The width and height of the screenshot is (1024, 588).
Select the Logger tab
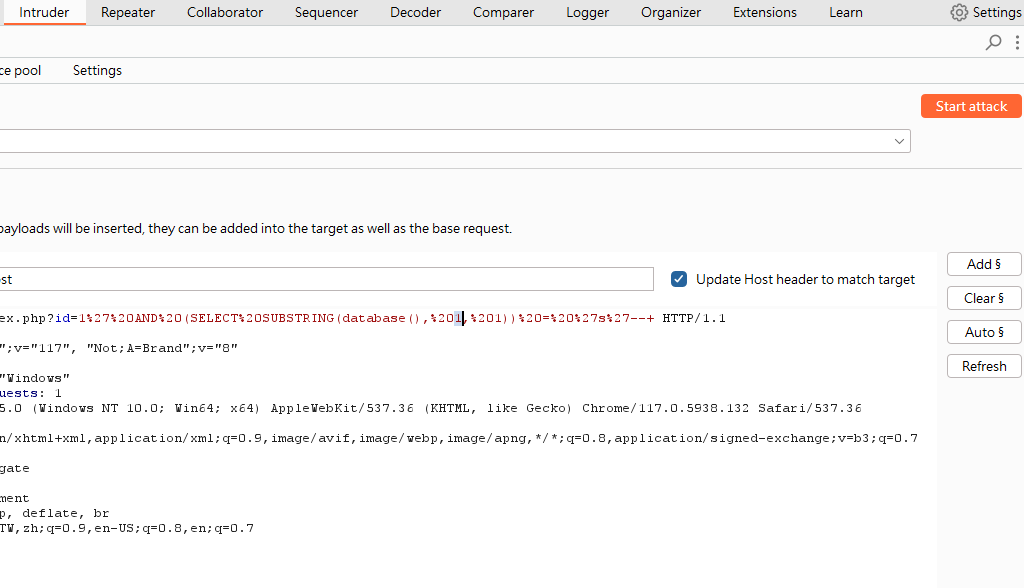[x=587, y=12]
